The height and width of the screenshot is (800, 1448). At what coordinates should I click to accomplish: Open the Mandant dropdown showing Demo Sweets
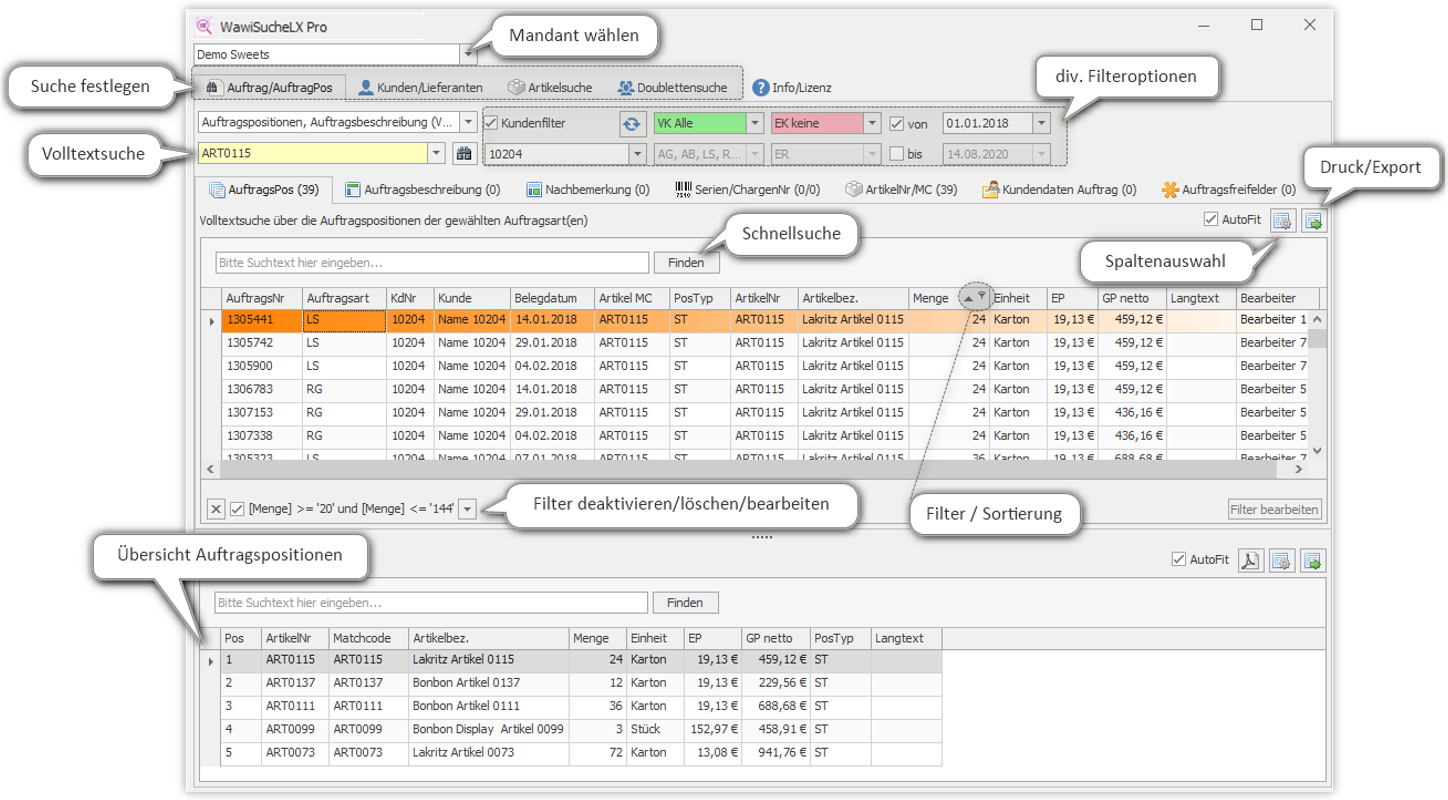click(467, 54)
